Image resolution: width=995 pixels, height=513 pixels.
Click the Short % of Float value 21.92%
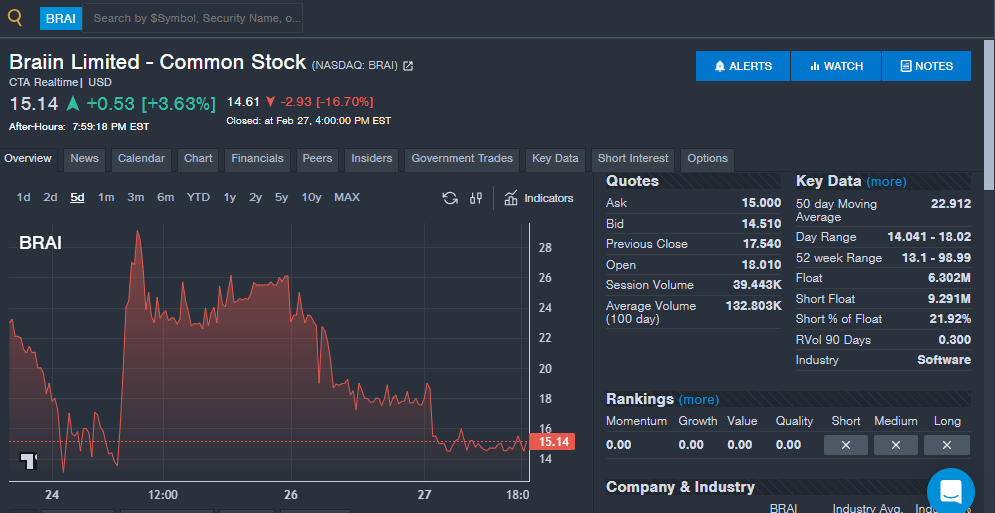pos(951,319)
